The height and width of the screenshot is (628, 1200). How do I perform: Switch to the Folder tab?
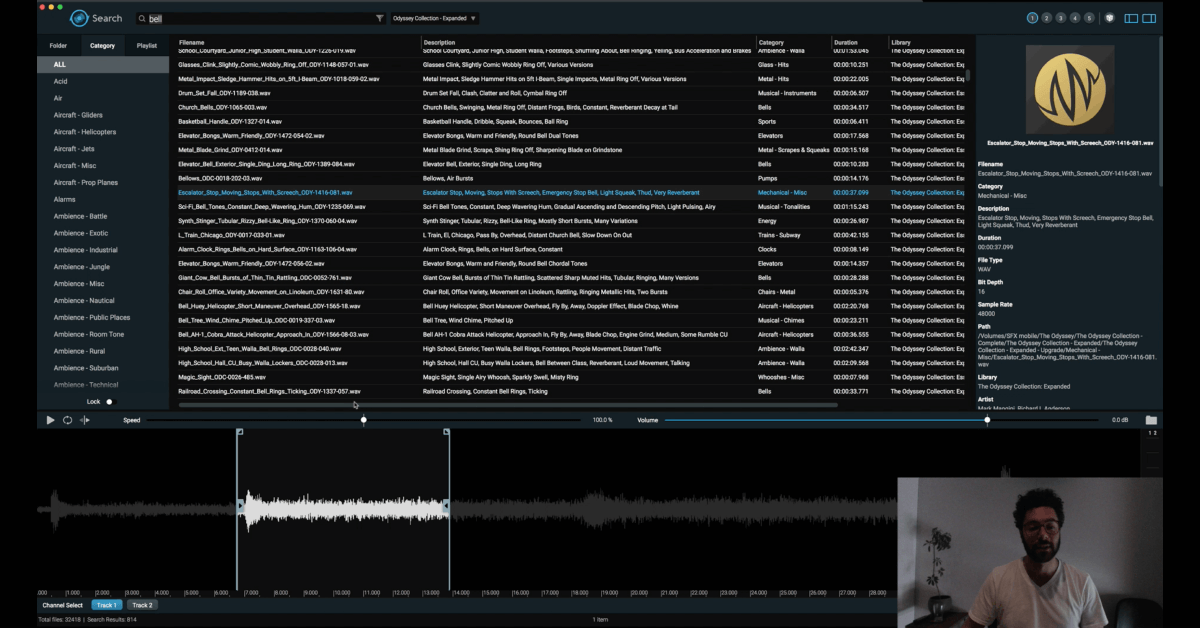click(x=58, y=45)
